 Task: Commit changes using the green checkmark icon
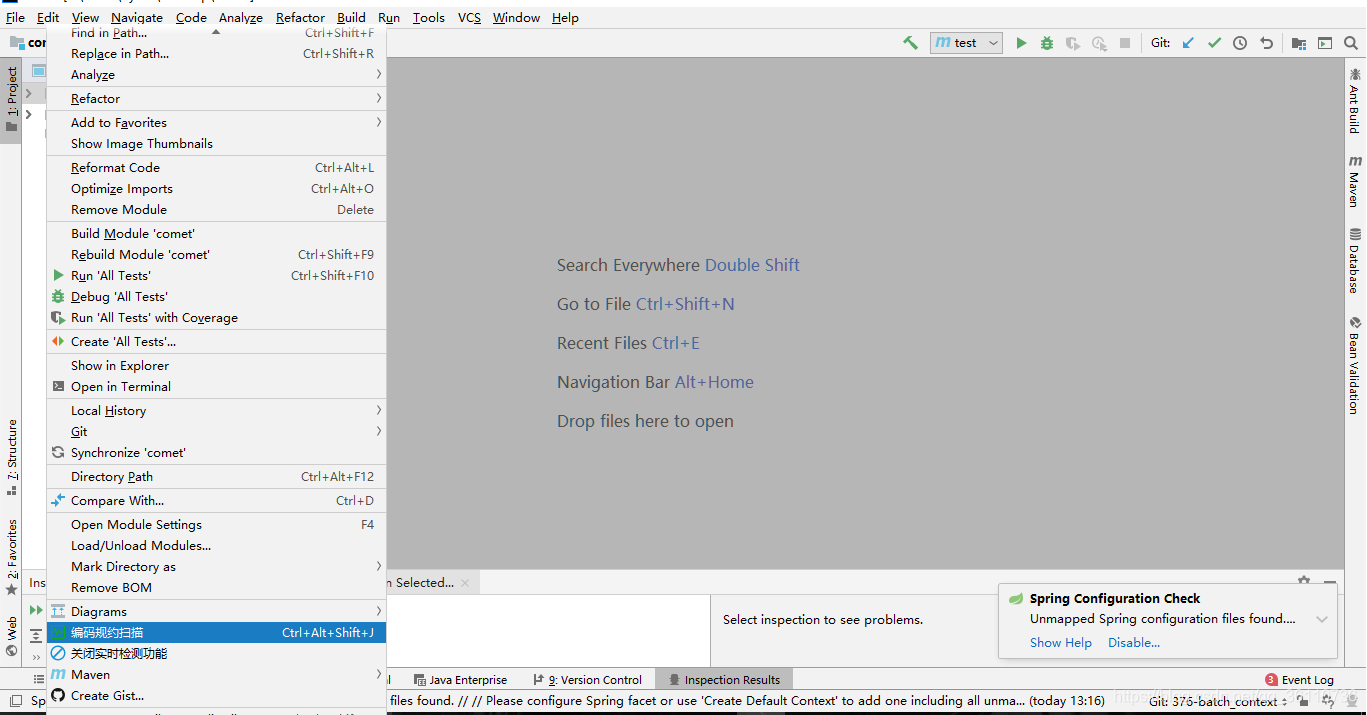(x=1213, y=42)
